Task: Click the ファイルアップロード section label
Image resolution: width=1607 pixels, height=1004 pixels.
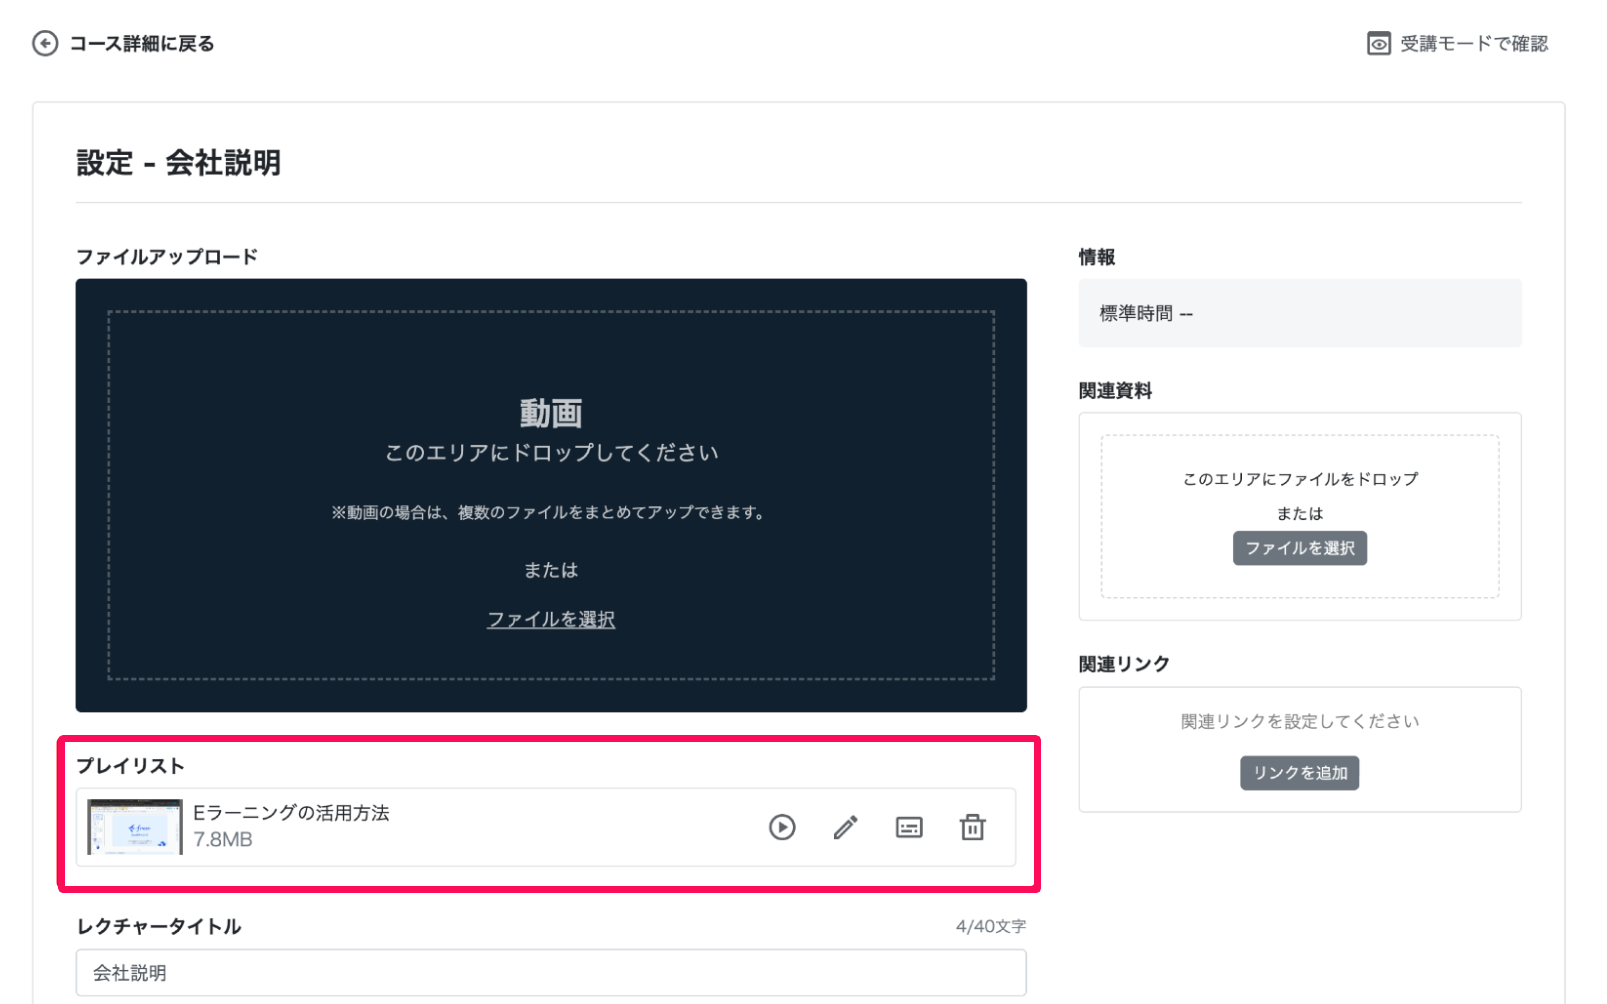Action: tap(167, 257)
